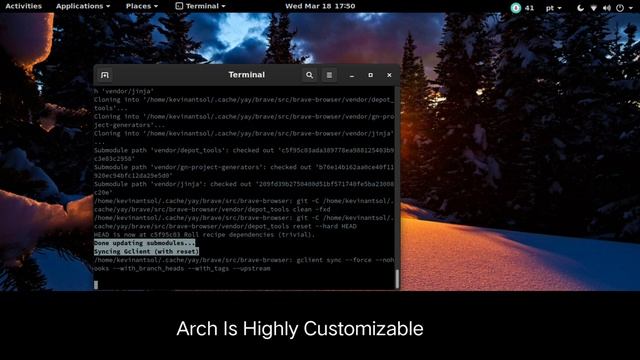Click the green indicator showing 41
This screenshot has width=640, height=360.
pyautogui.click(x=522, y=8)
